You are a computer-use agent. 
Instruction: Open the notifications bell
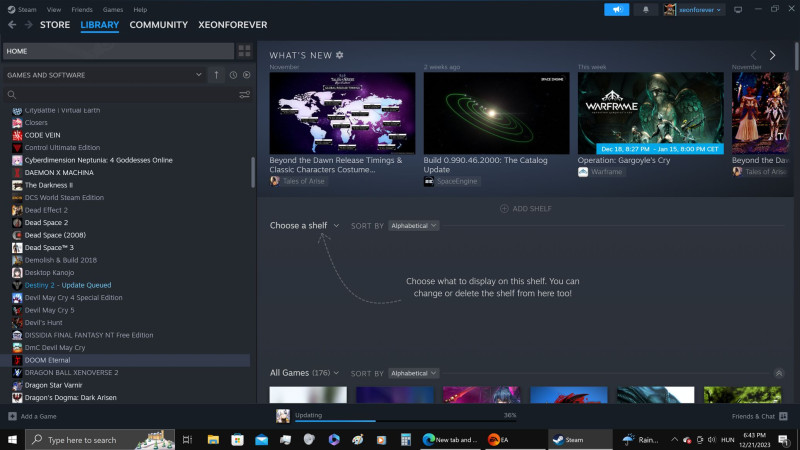pos(645,10)
